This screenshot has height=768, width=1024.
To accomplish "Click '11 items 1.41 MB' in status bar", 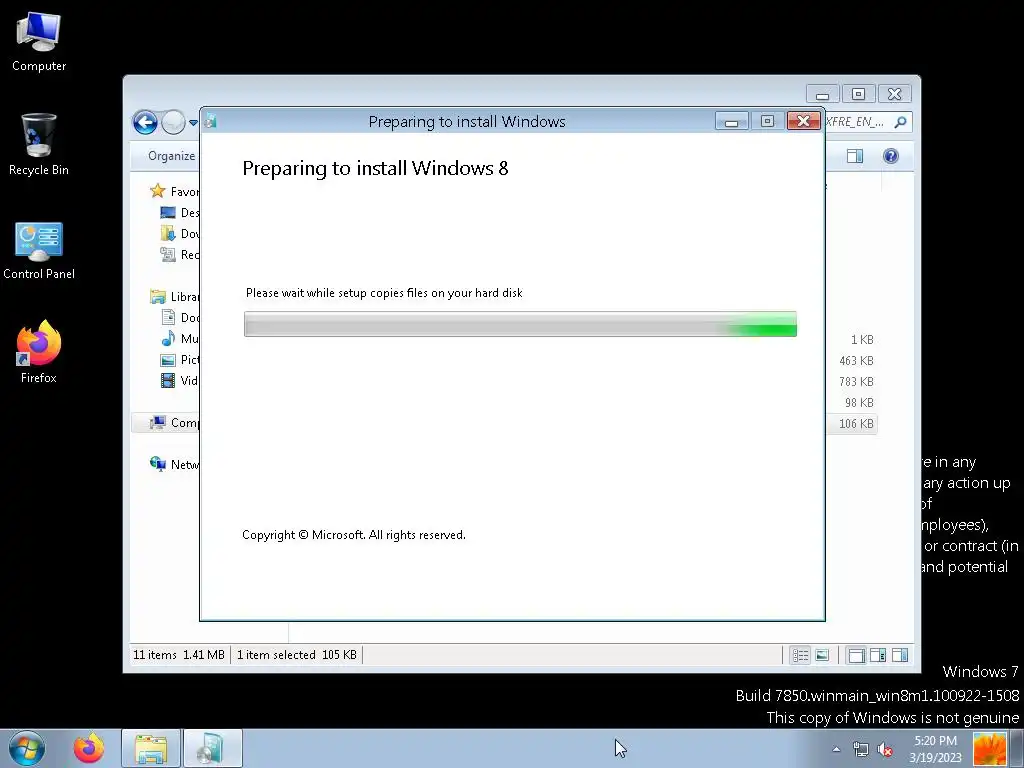I will pos(179,654).
